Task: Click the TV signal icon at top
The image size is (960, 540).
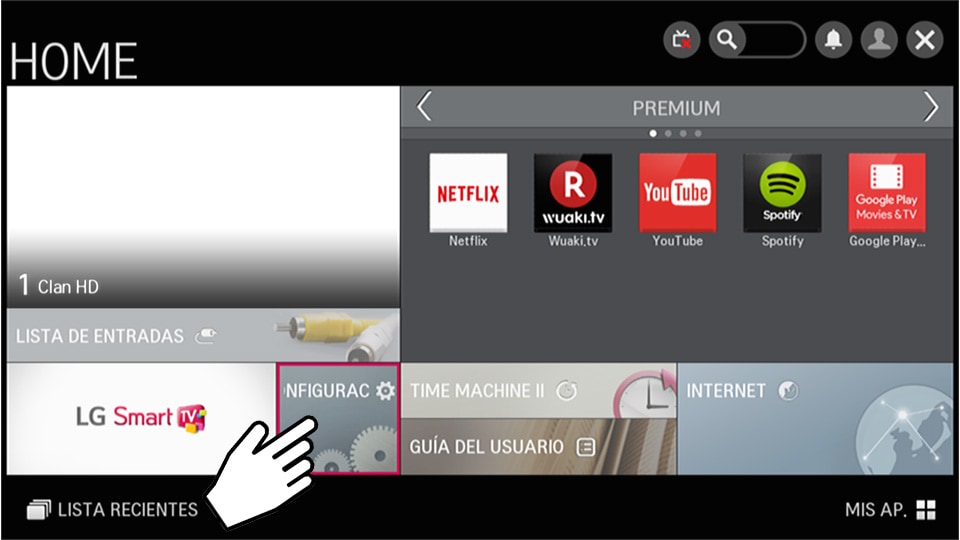Action: [681, 40]
